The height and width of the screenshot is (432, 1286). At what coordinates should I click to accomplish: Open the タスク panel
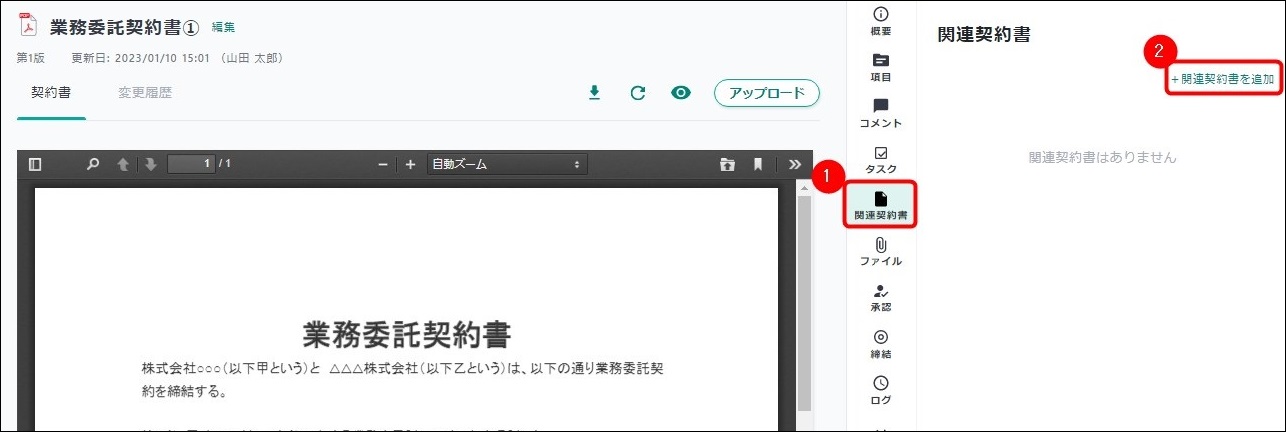880,159
